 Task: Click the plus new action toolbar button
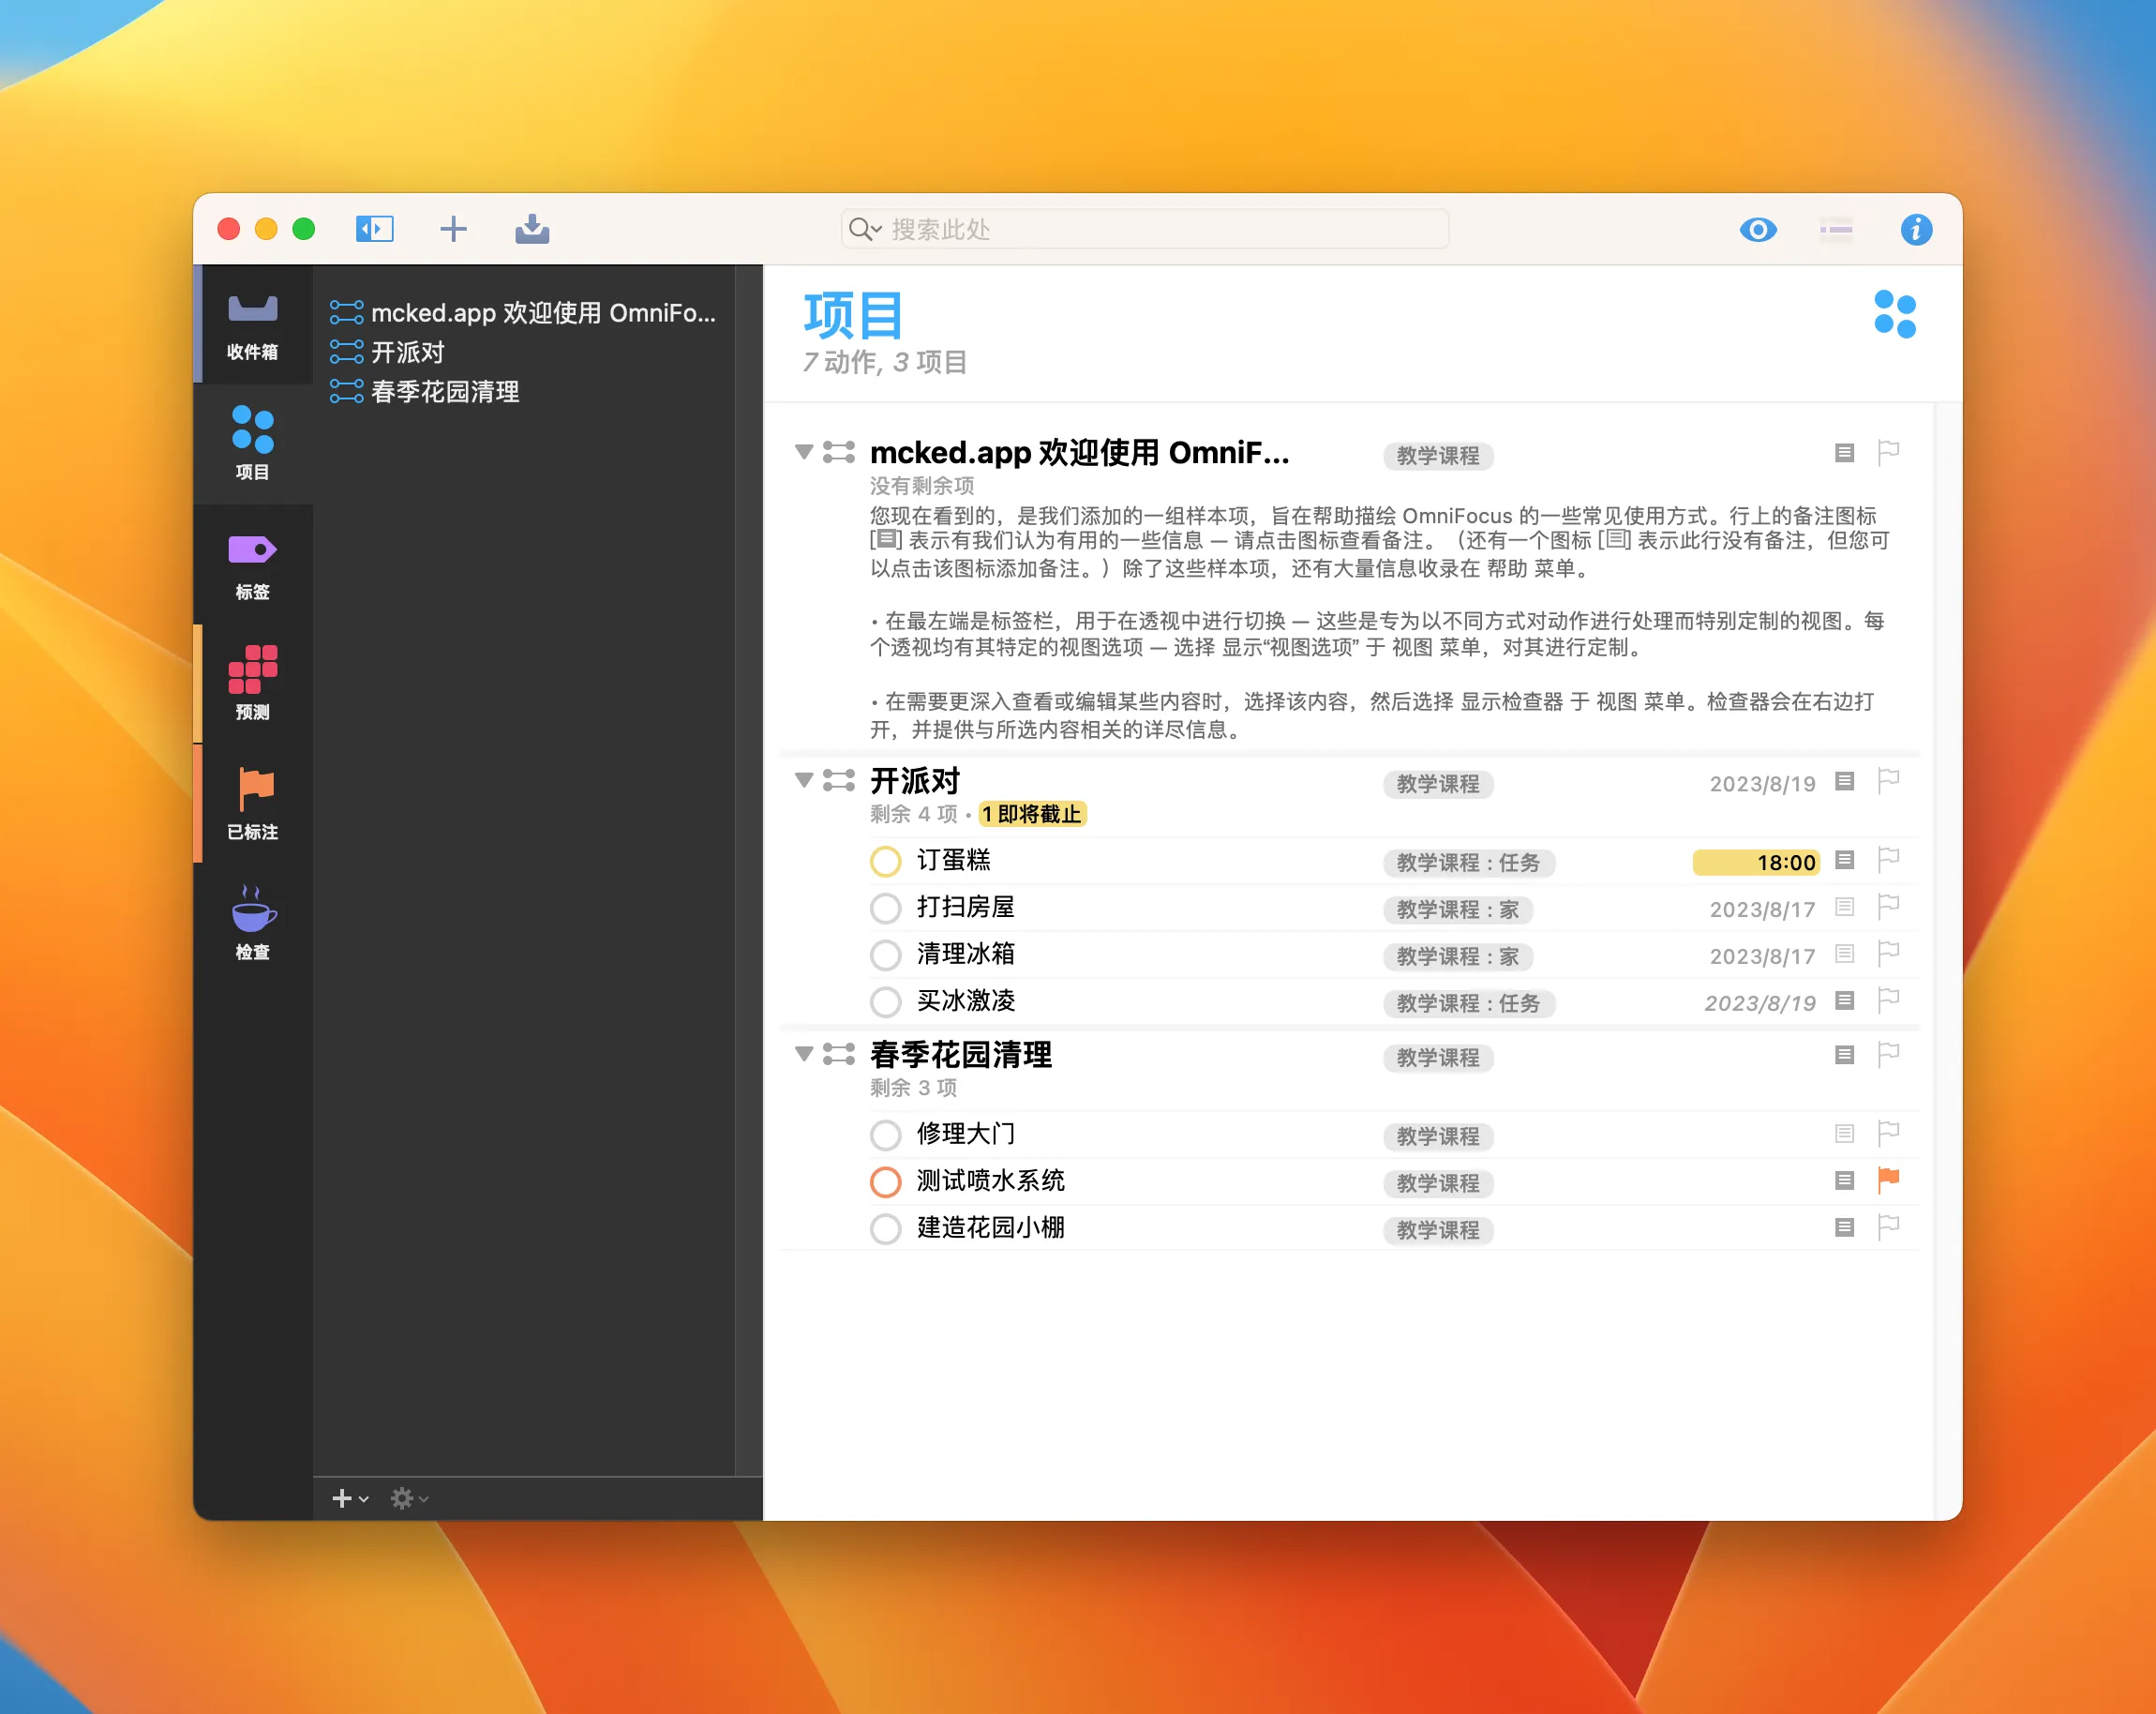coord(453,229)
